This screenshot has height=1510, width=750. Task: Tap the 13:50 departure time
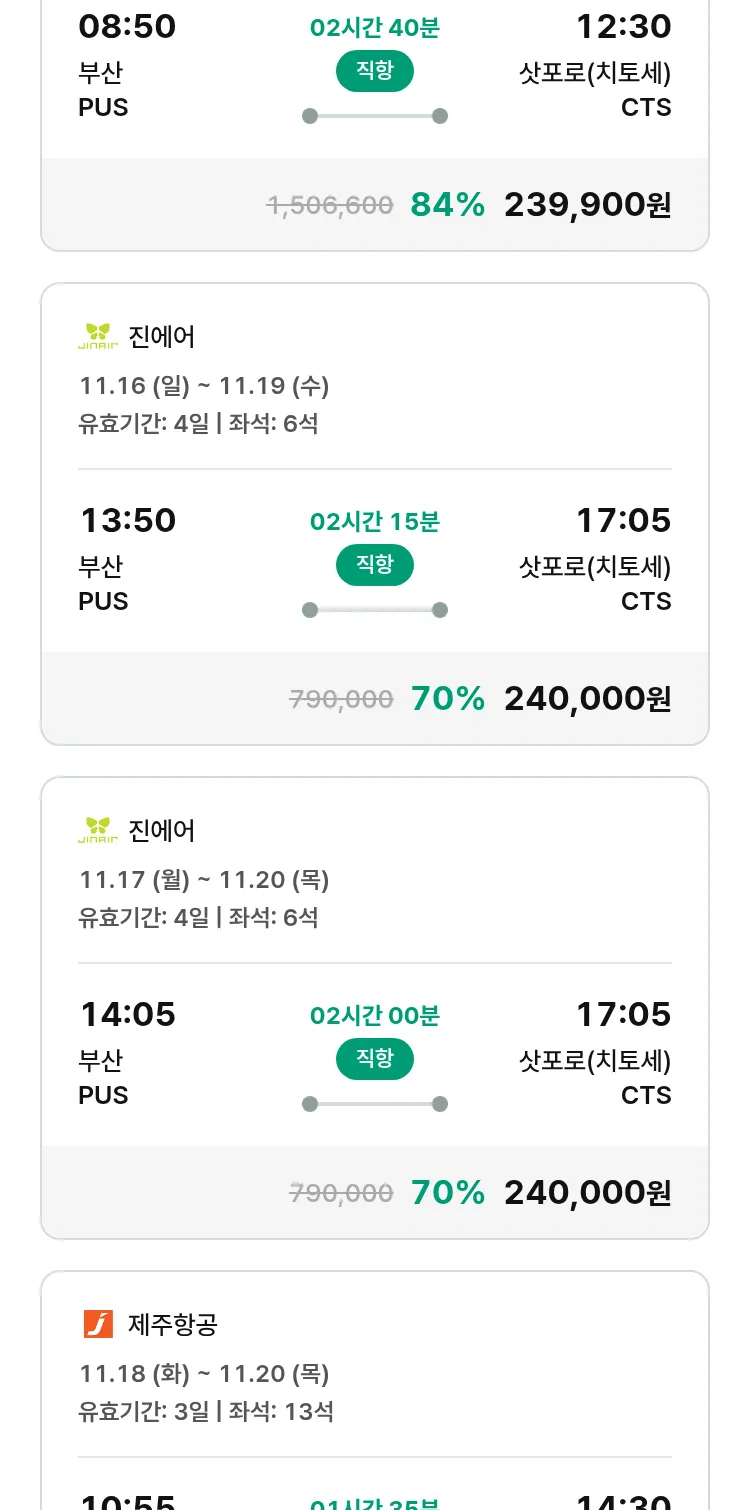pos(128,521)
